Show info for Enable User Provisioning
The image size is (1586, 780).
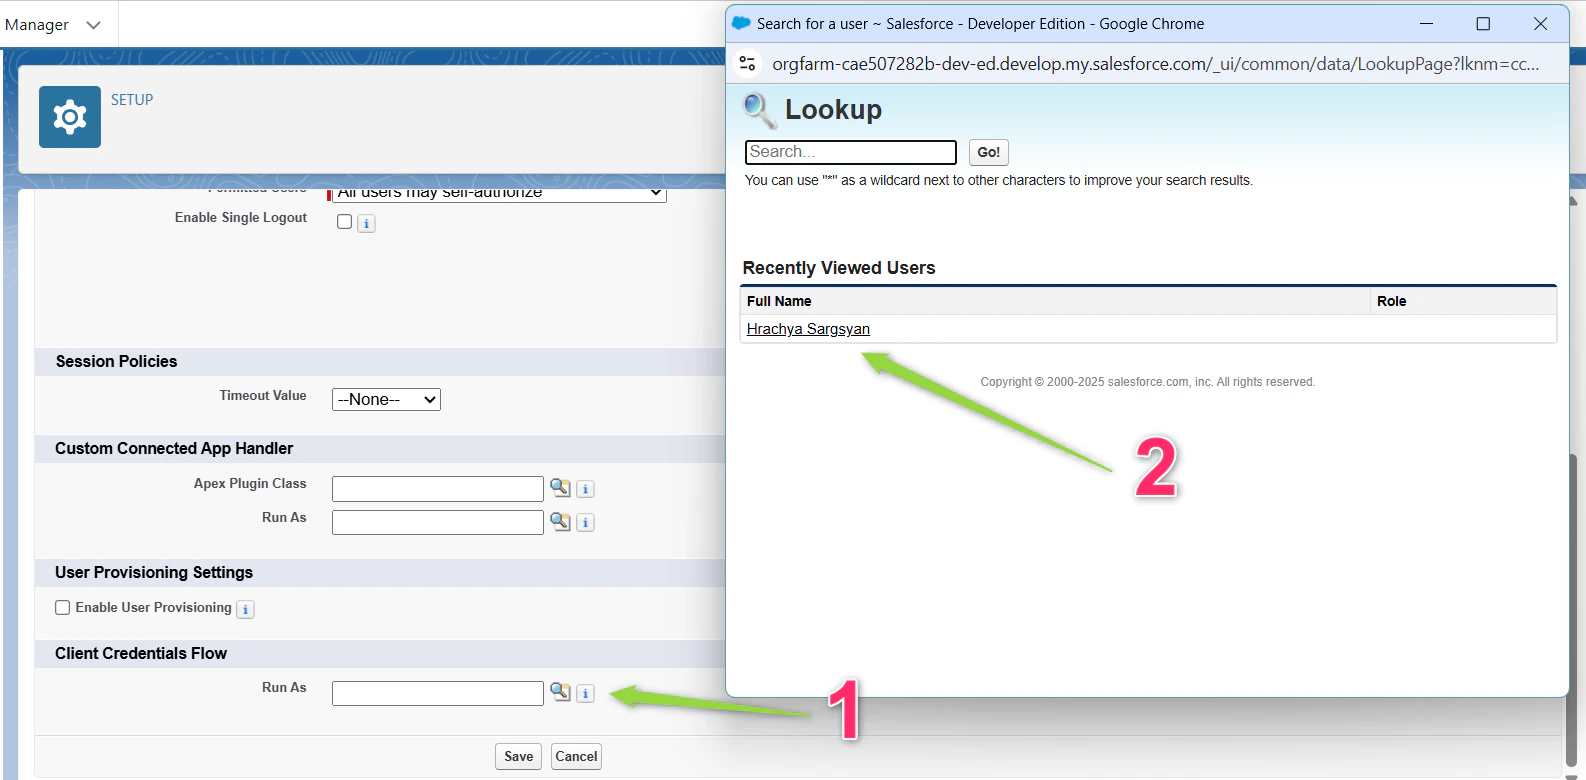pyautogui.click(x=245, y=609)
